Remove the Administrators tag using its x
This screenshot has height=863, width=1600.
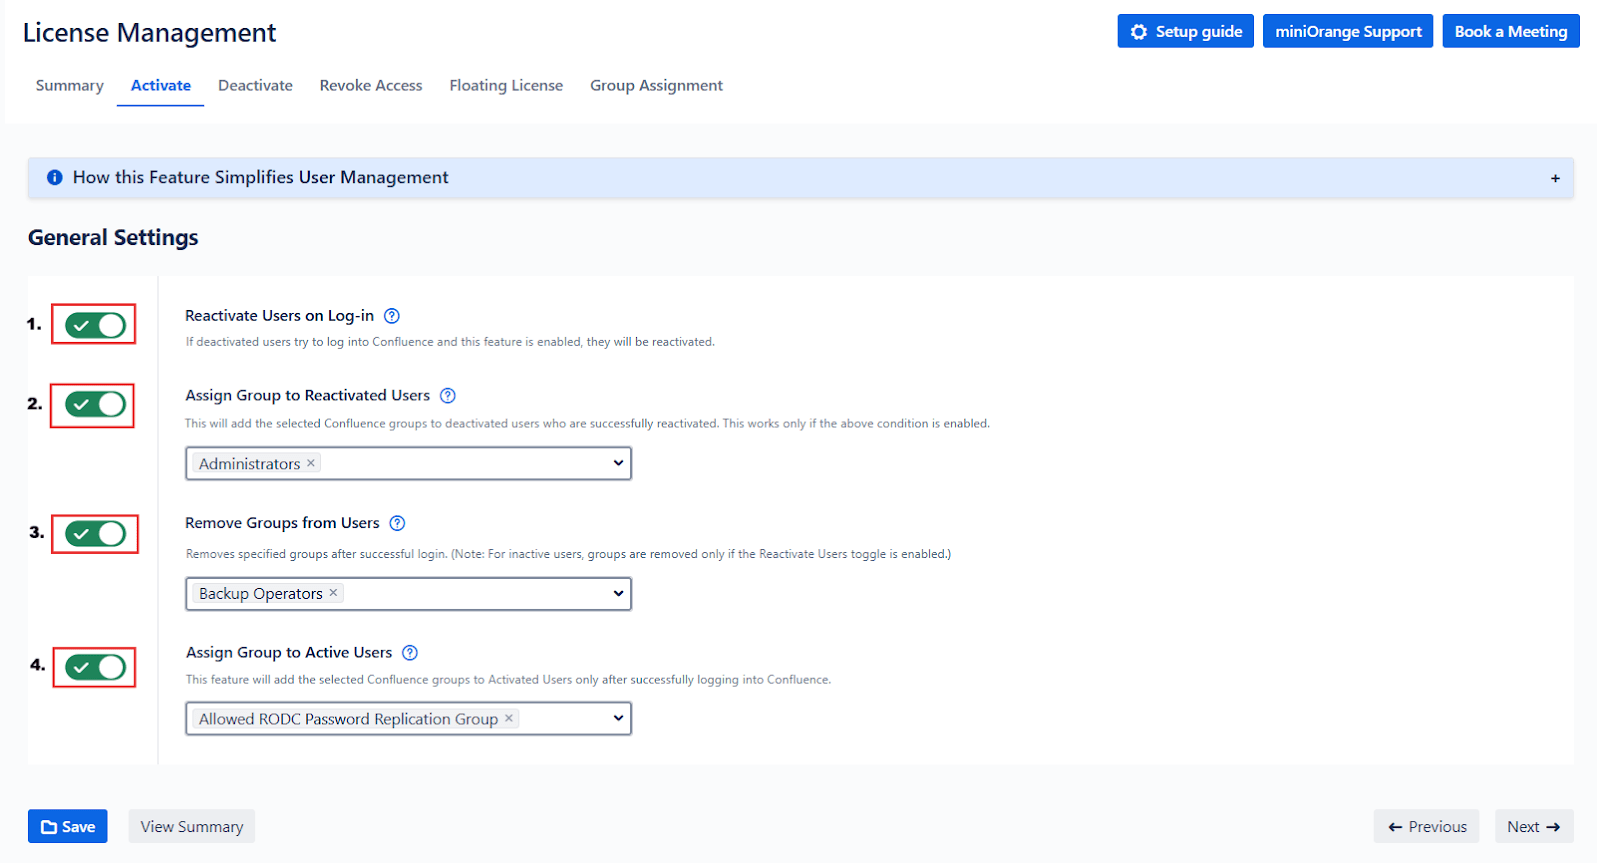(x=311, y=463)
